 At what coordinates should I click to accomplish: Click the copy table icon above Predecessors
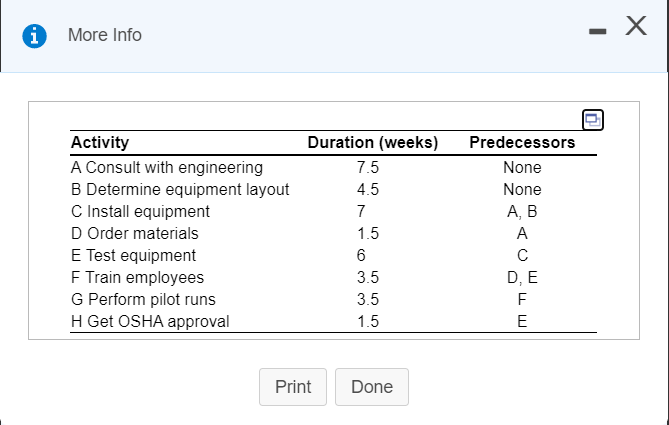[594, 121]
